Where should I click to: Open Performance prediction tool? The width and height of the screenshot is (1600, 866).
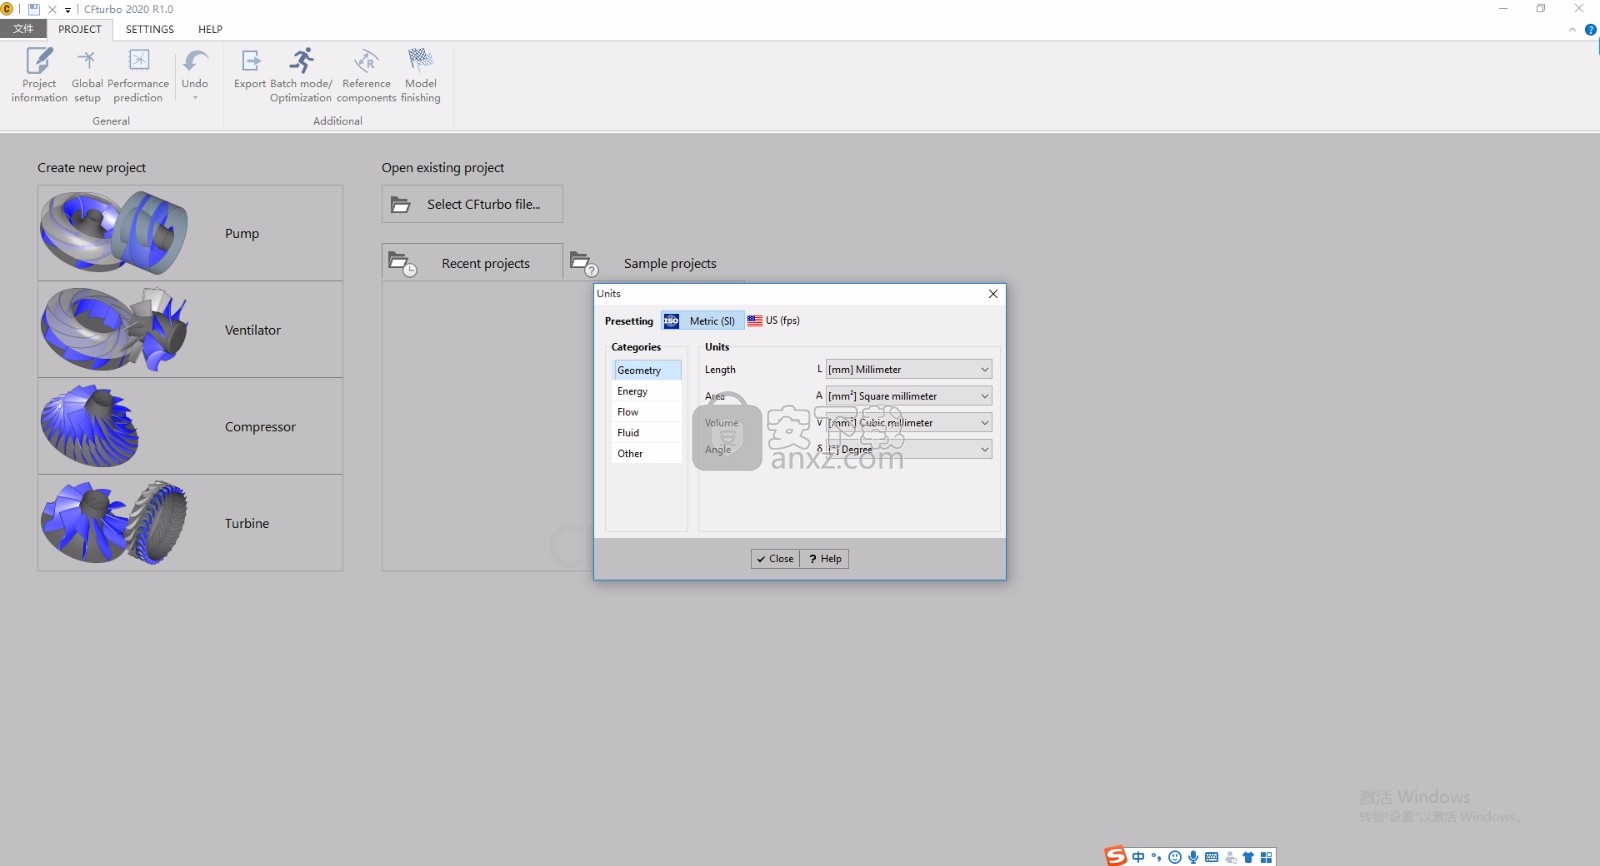point(138,75)
